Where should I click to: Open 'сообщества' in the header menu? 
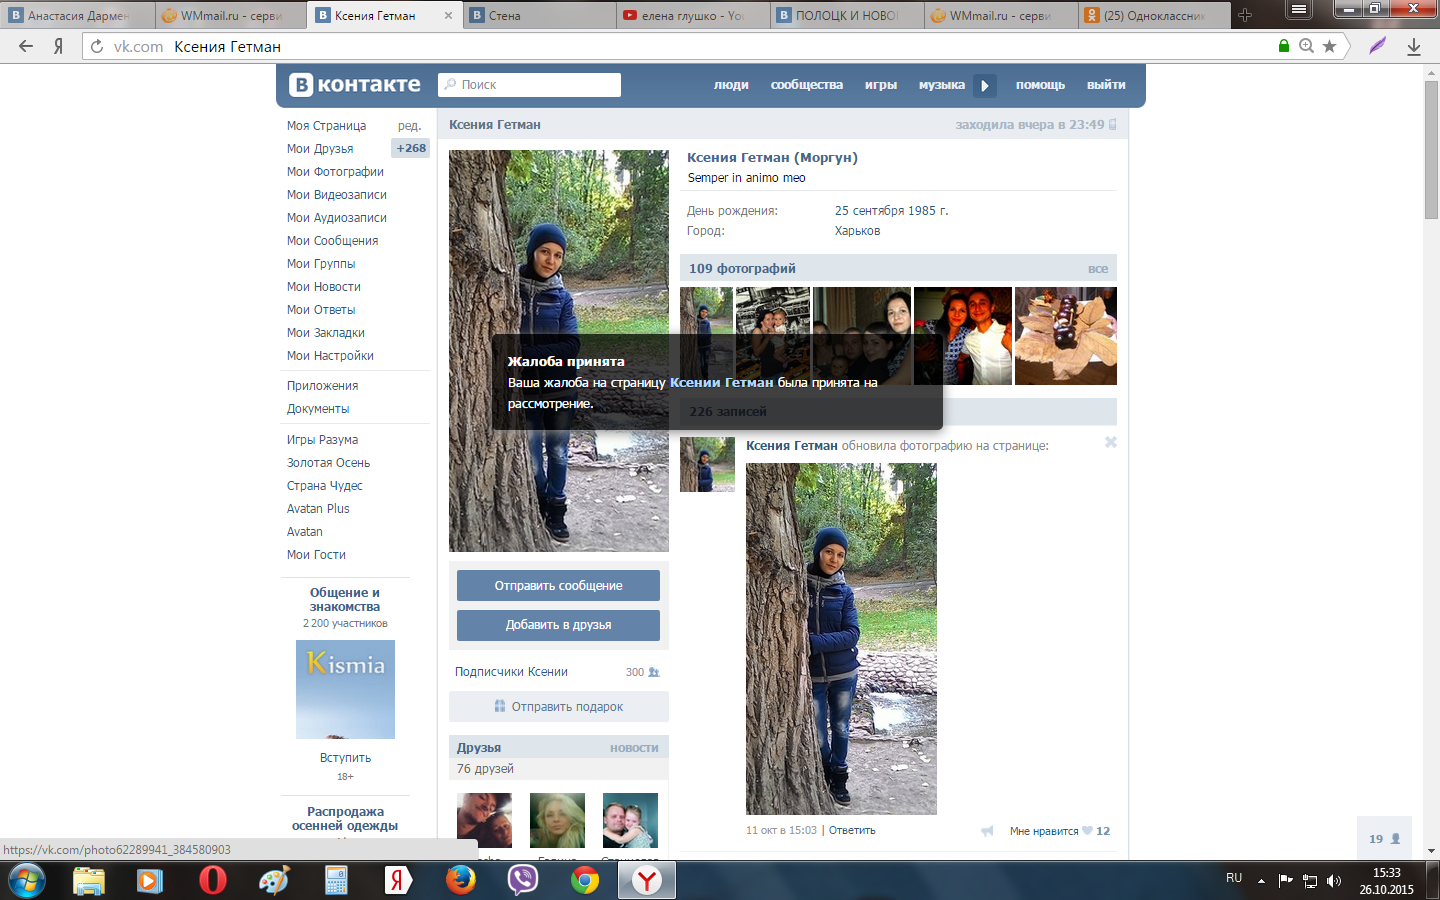tap(807, 85)
